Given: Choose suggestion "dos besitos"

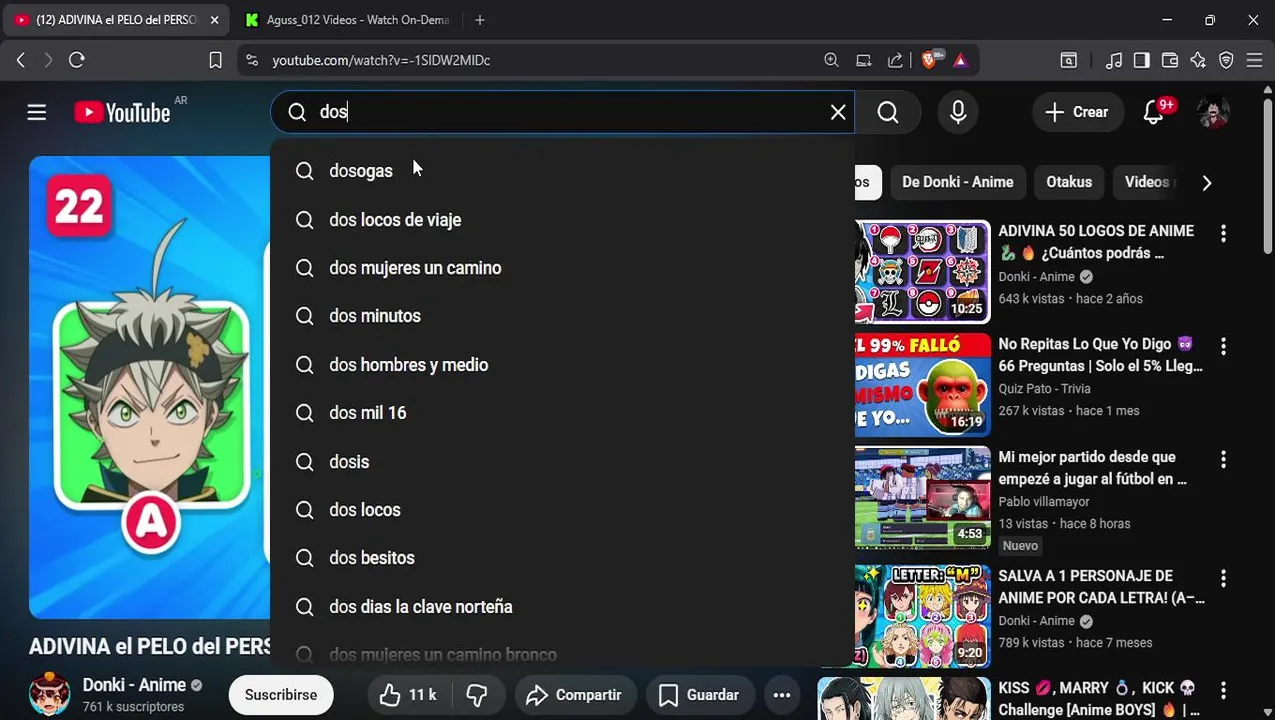Looking at the screenshot, I should 562,558.
